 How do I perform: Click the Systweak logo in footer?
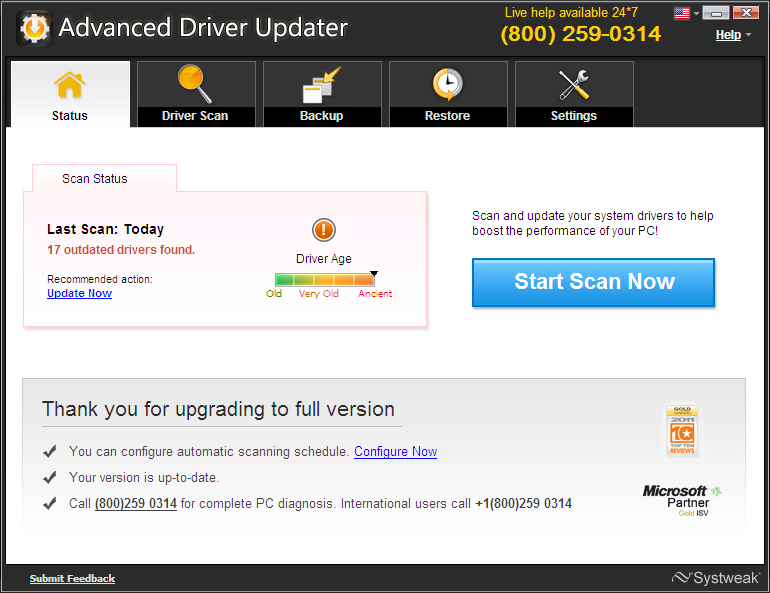715,578
